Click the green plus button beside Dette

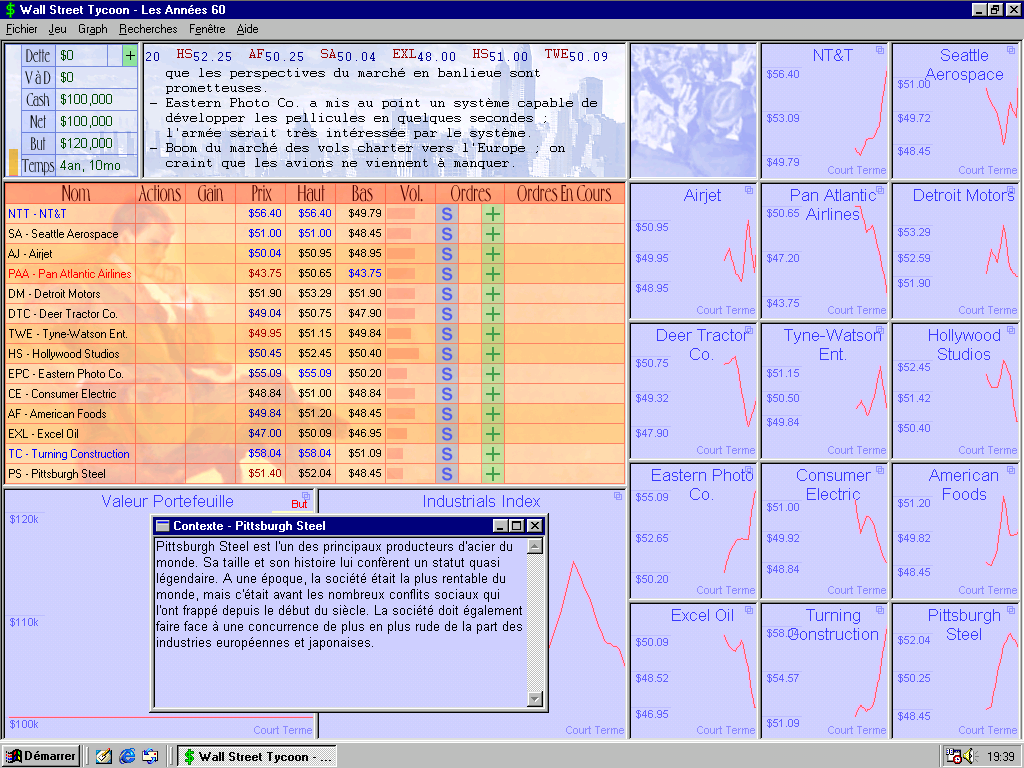tap(130, 56)
